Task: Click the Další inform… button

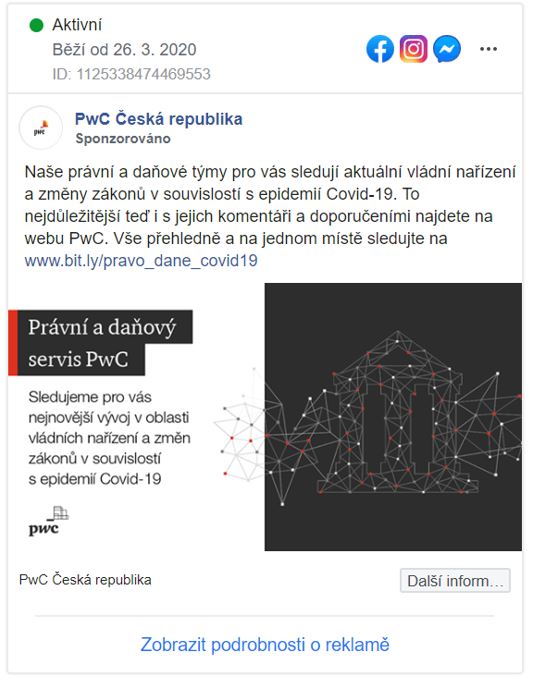Action: (455, 581)
